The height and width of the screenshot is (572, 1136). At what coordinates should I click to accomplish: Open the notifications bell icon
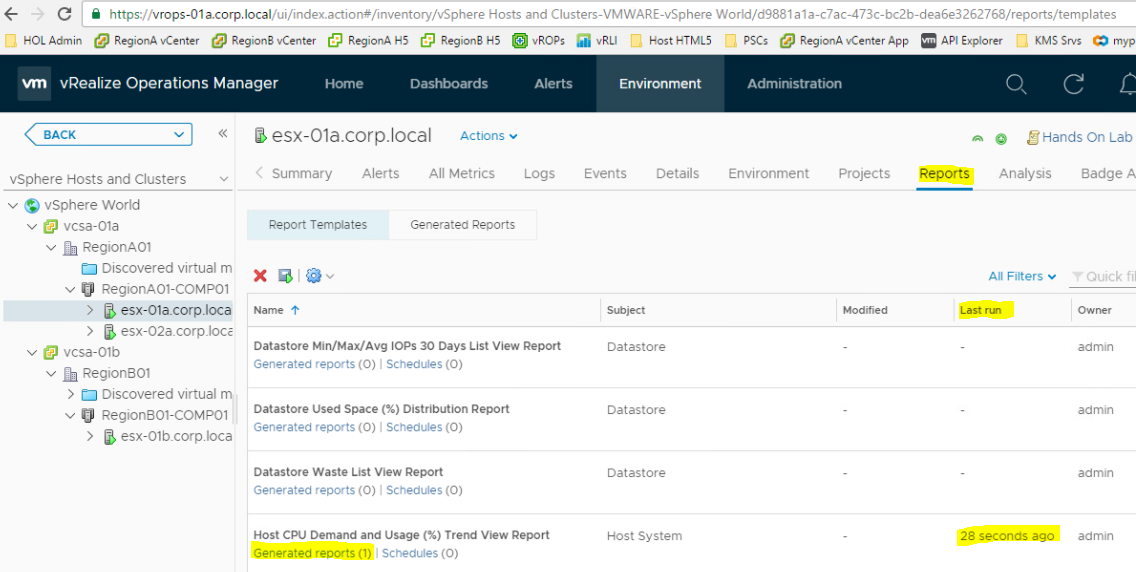[1127, 84]
